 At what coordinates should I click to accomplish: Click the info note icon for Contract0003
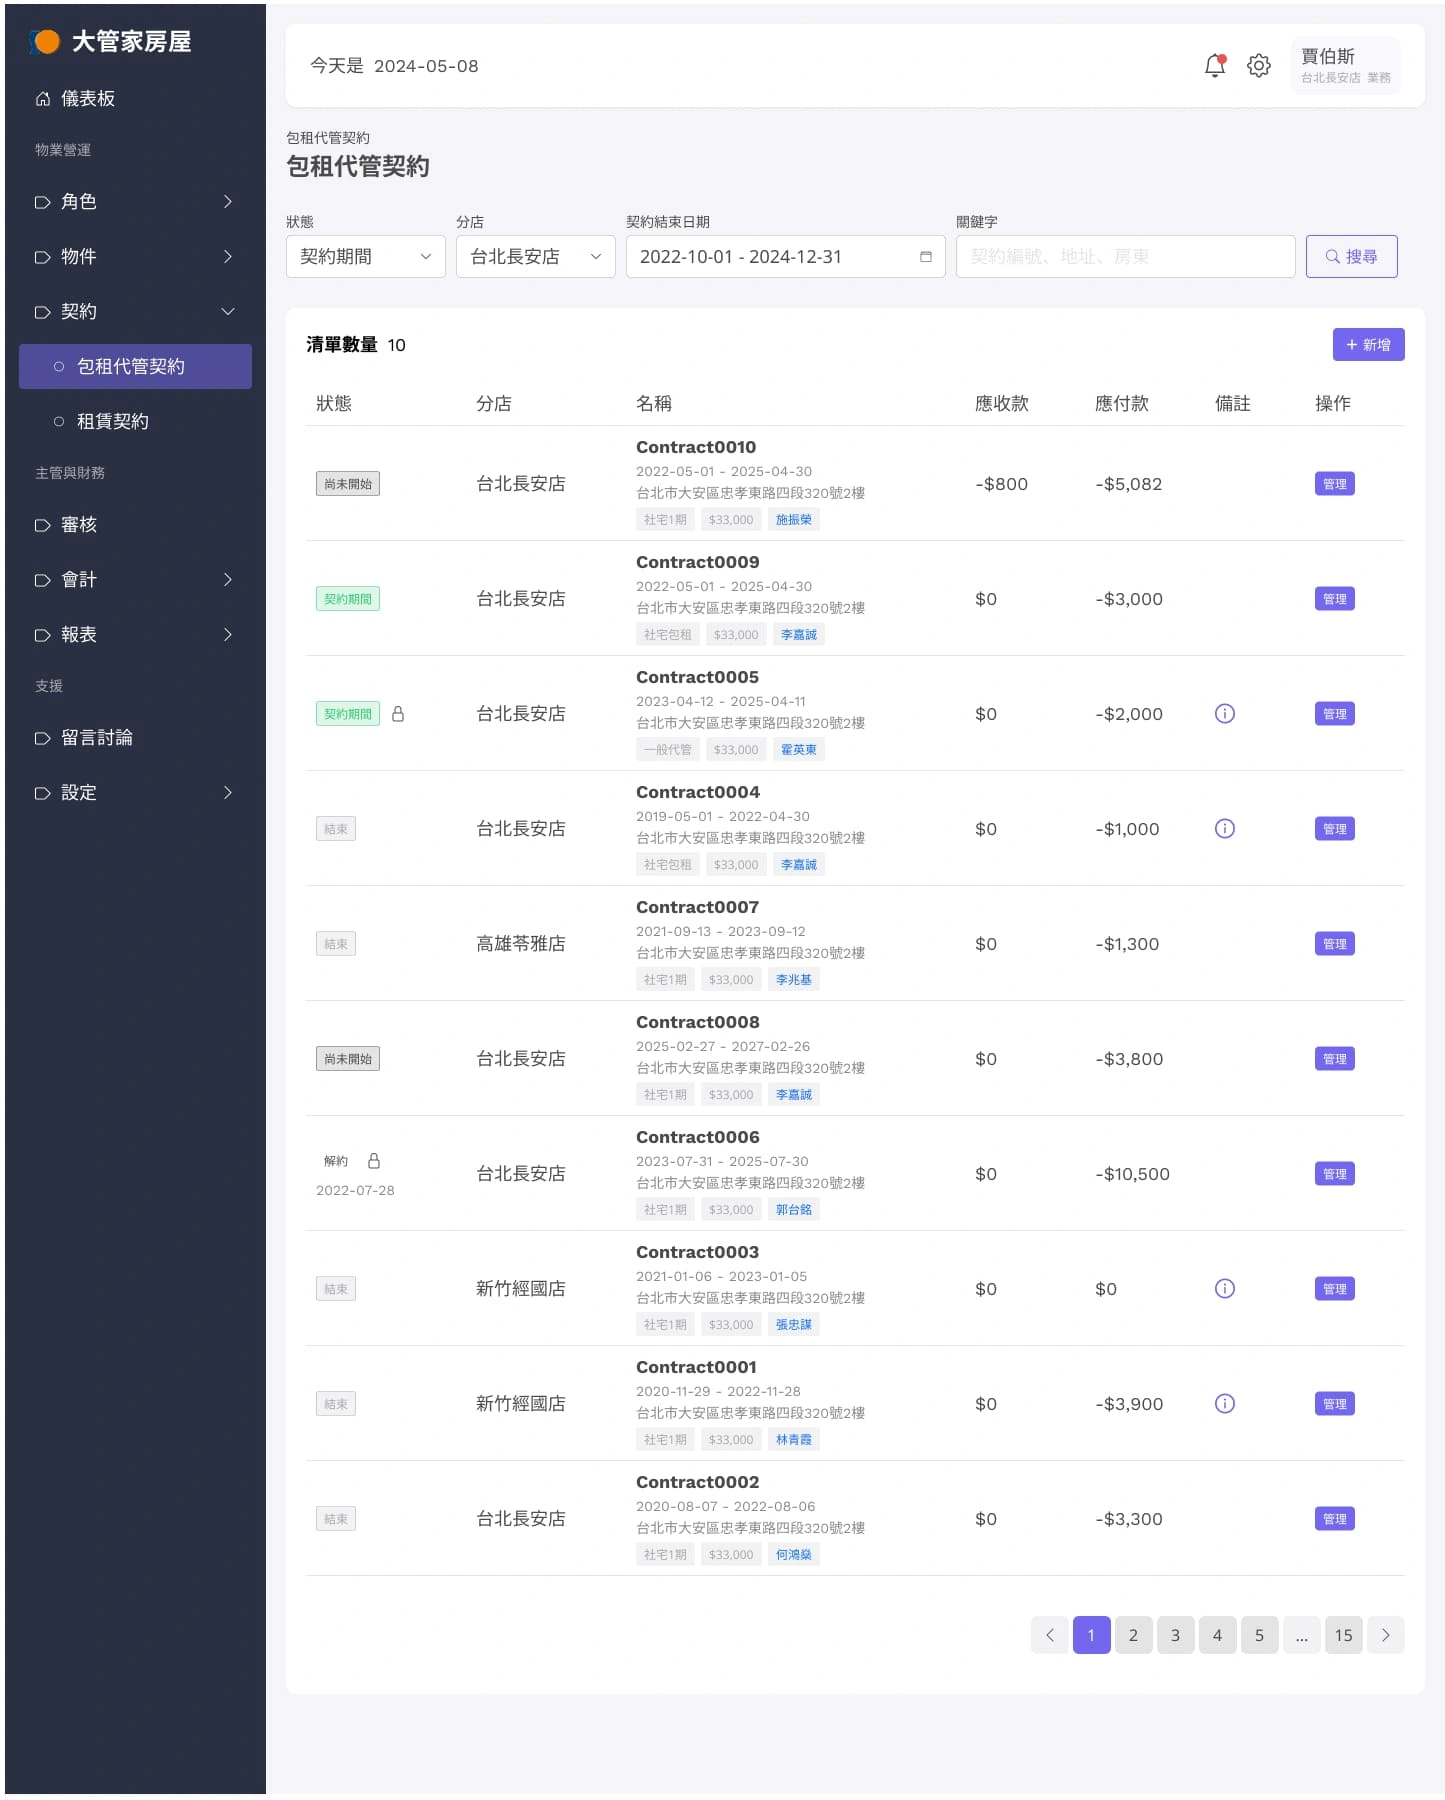tap(1224, 1289)
